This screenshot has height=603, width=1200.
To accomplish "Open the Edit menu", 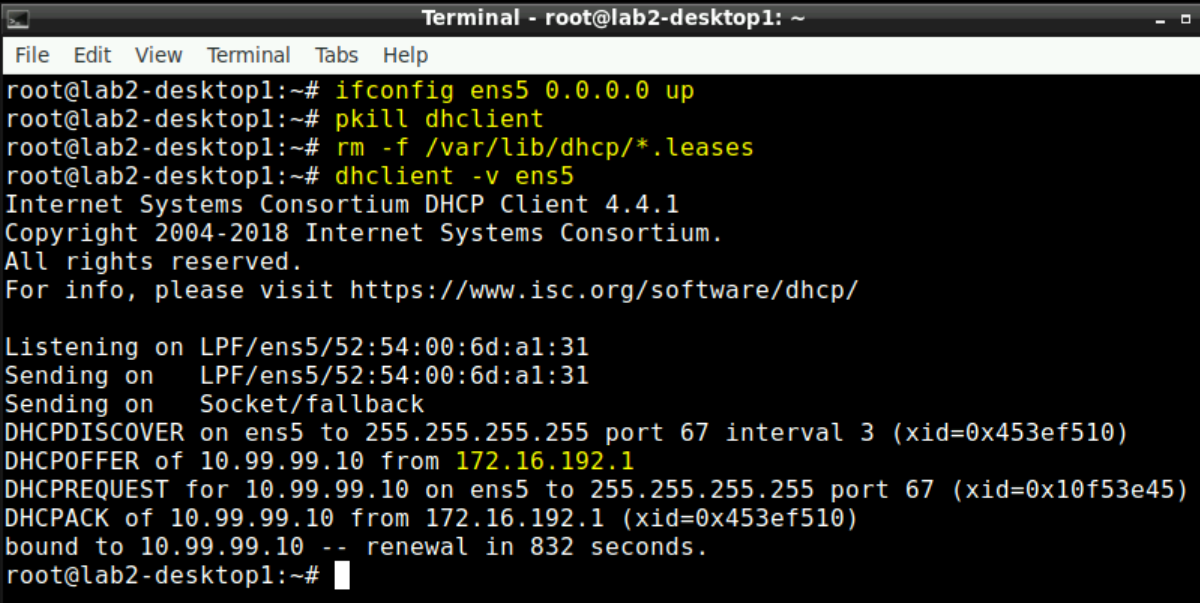I will (x=92, y=55).
